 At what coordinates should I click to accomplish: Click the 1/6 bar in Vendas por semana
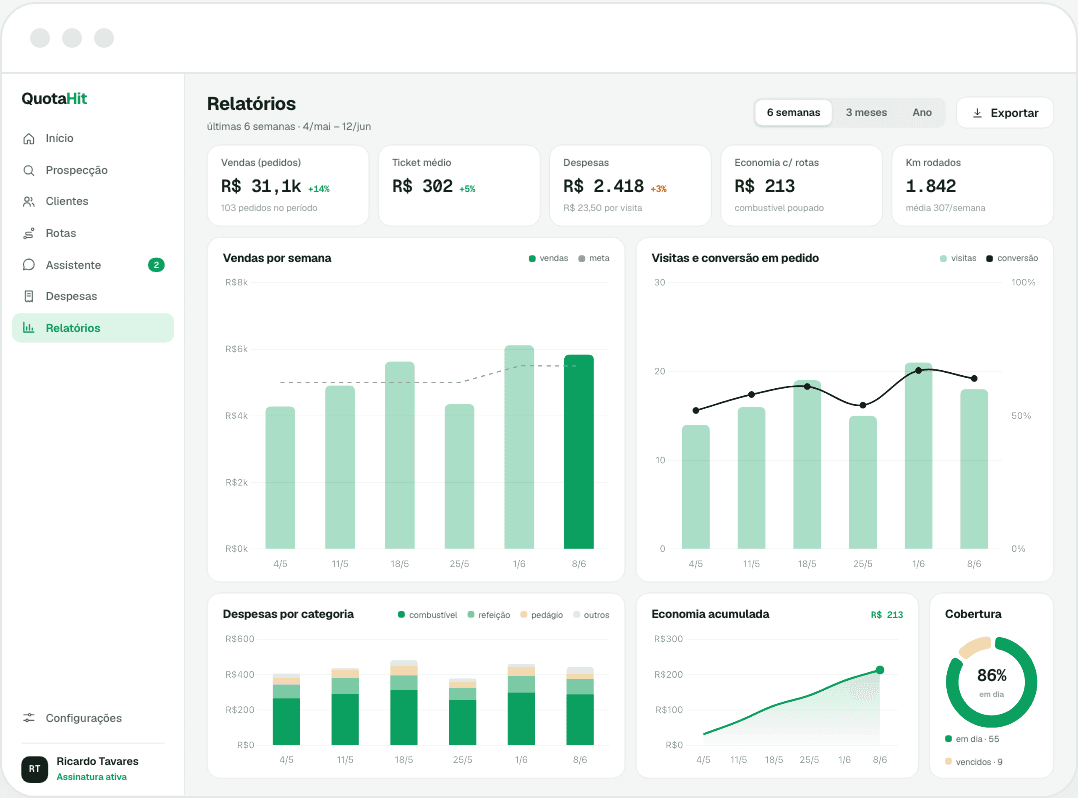click(519, 447)
